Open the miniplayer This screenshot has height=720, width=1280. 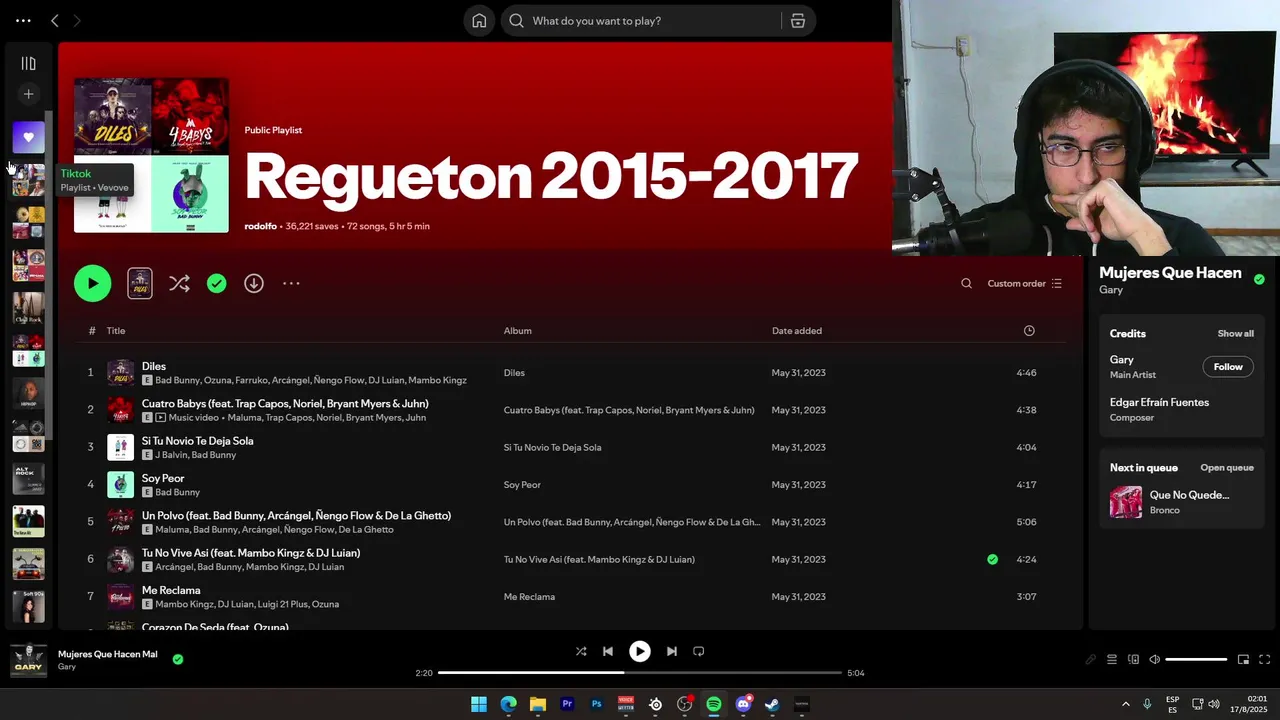tap(1243, 660)
